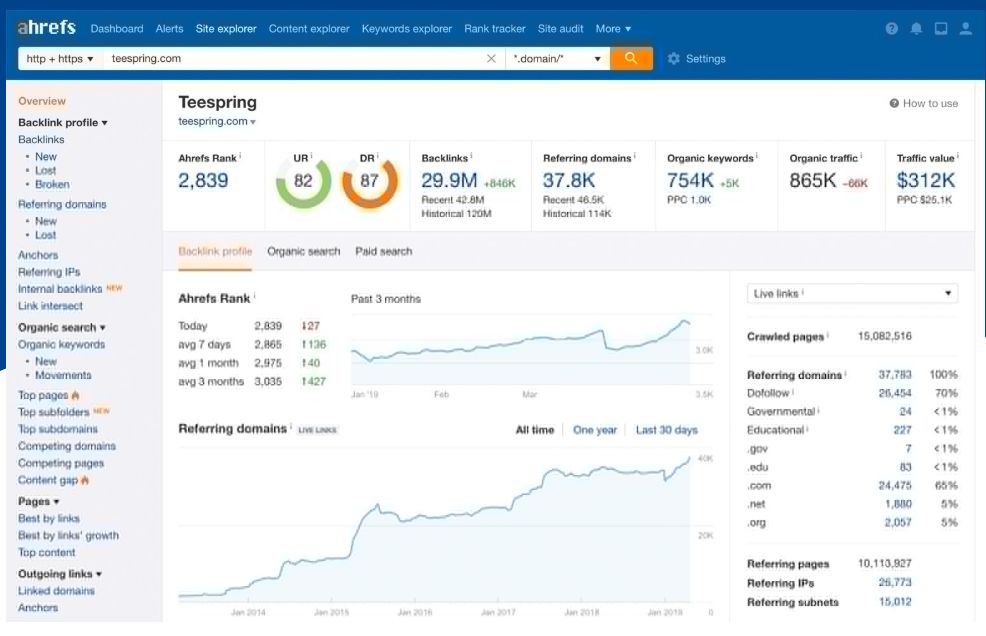Open the http + https protocol dropdown

point(60,59)
